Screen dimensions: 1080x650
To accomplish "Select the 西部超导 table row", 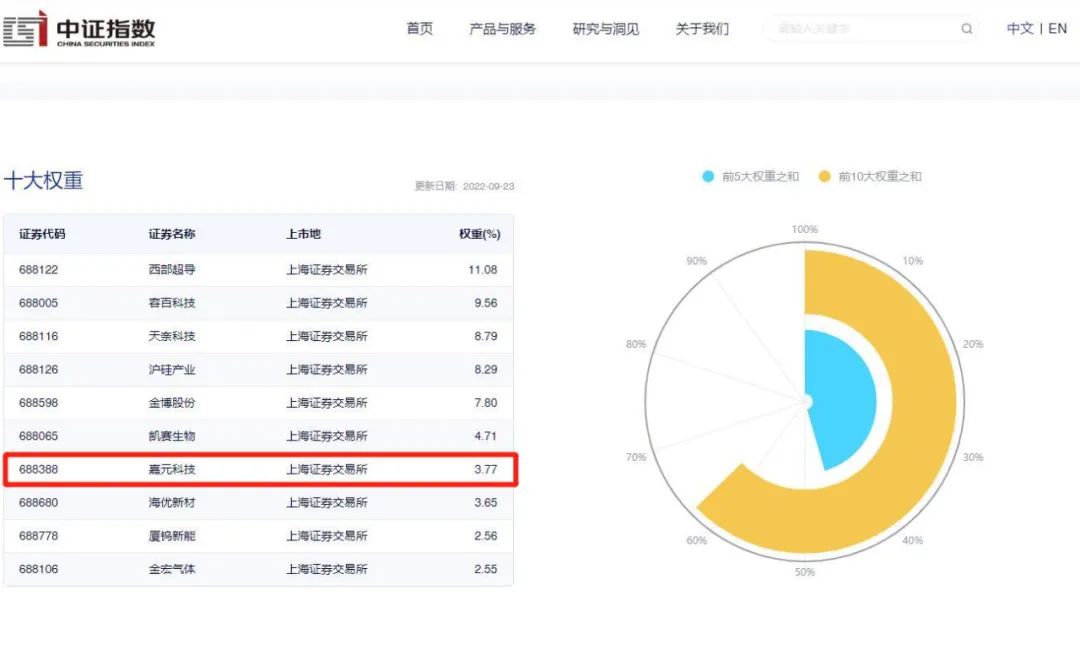I will point(258,270).
